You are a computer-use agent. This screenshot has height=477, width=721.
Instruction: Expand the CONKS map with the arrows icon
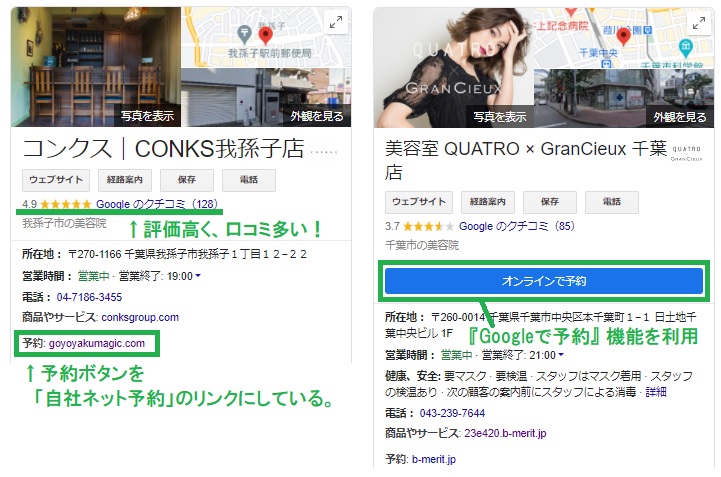coord(336,22)
